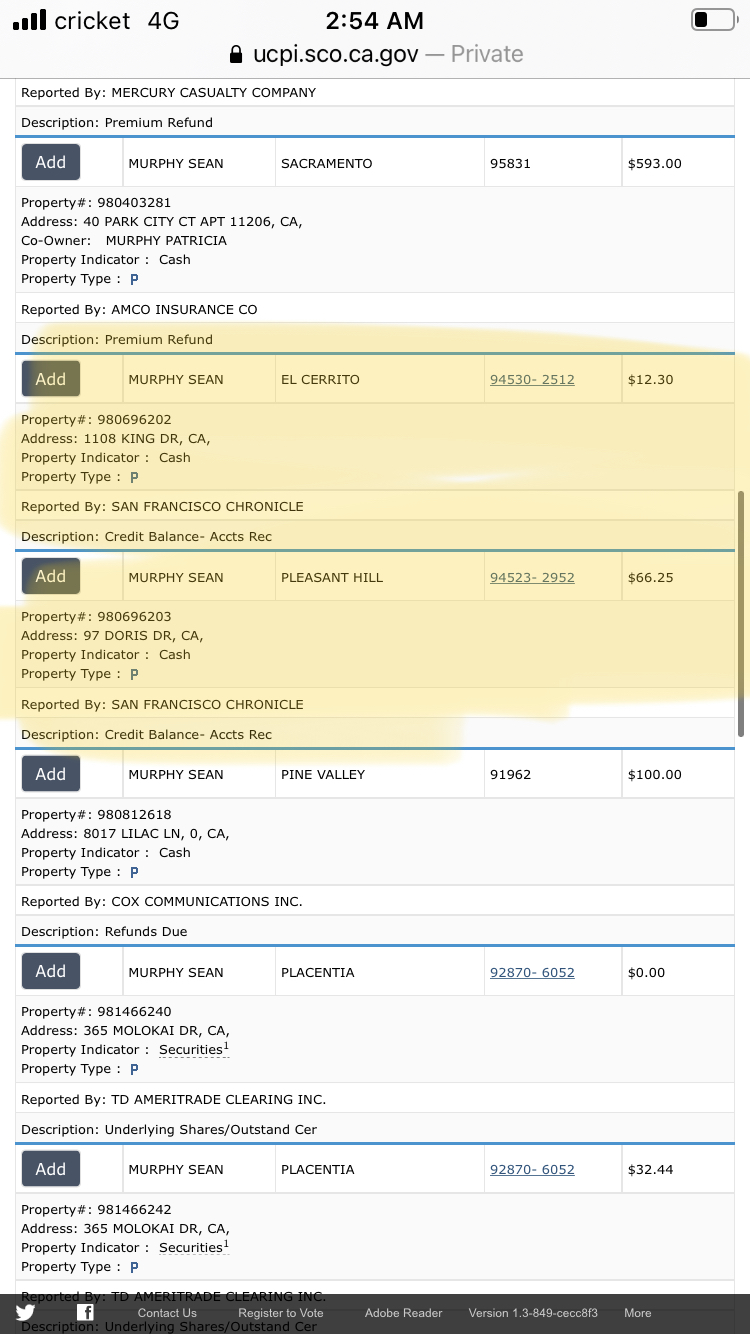This screenshot has width=750, height=1334.
Task: Select Co-Owner MURPHY PATRICIA text
Action: pyautogui.click(x=124, y=241)
